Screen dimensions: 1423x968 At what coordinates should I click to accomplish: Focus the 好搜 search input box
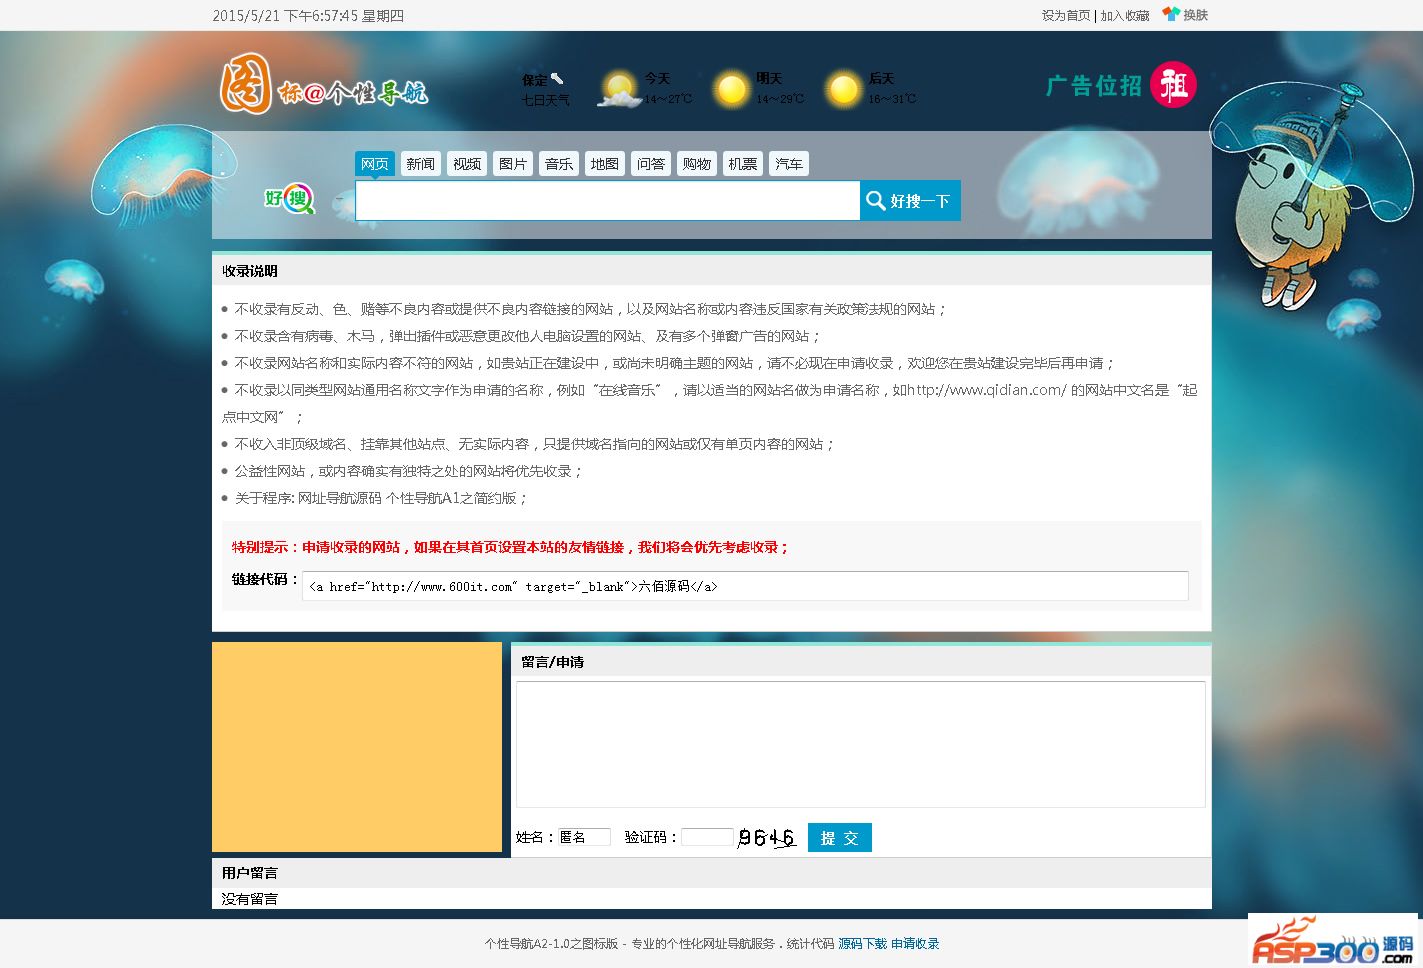(608, 200)
